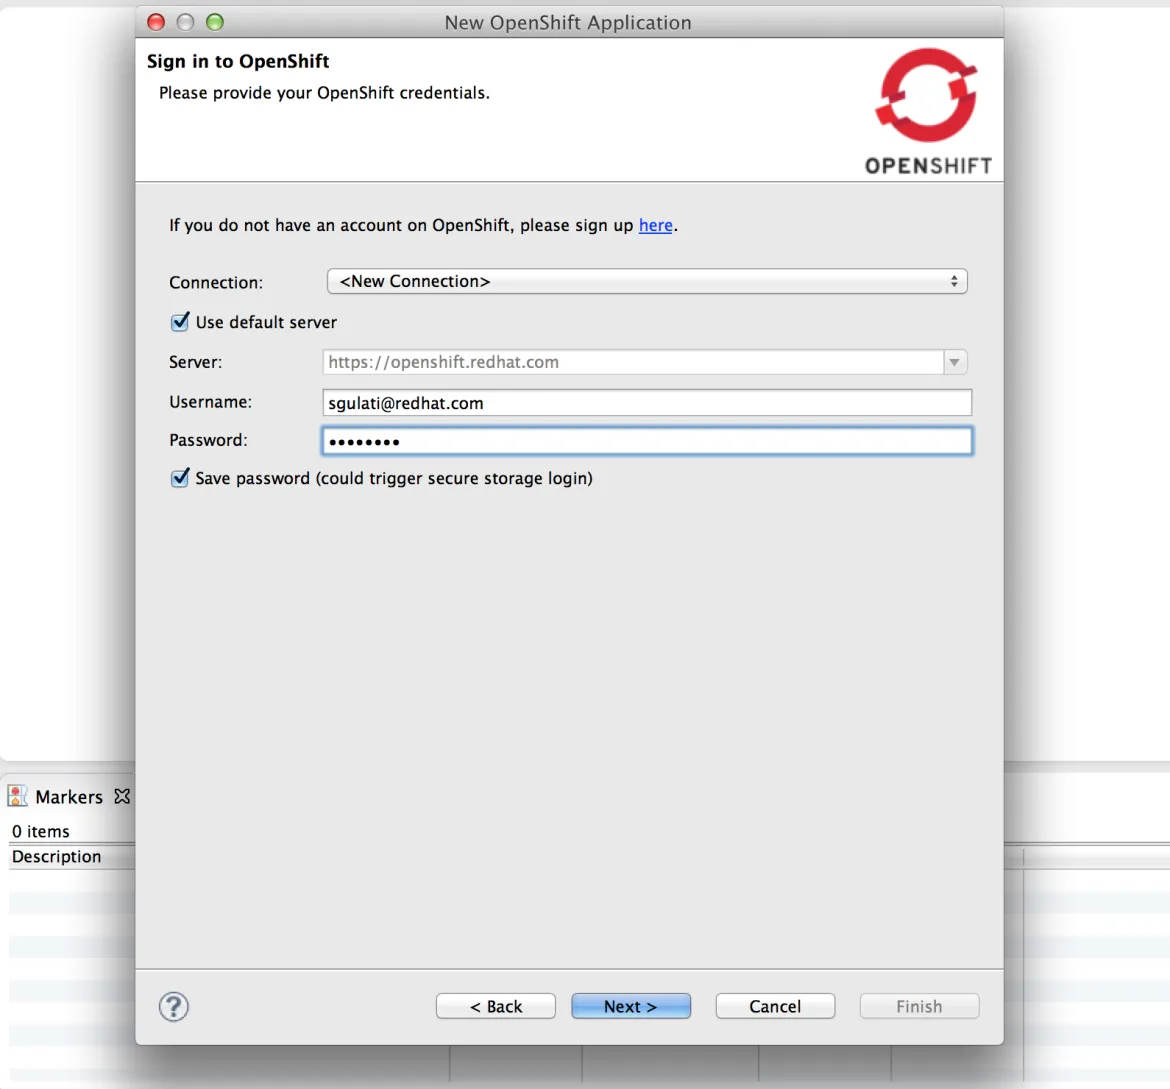Click the OpenShift logo
The width and height of the screenshot is (1170, 1089).
pos(928,112)
